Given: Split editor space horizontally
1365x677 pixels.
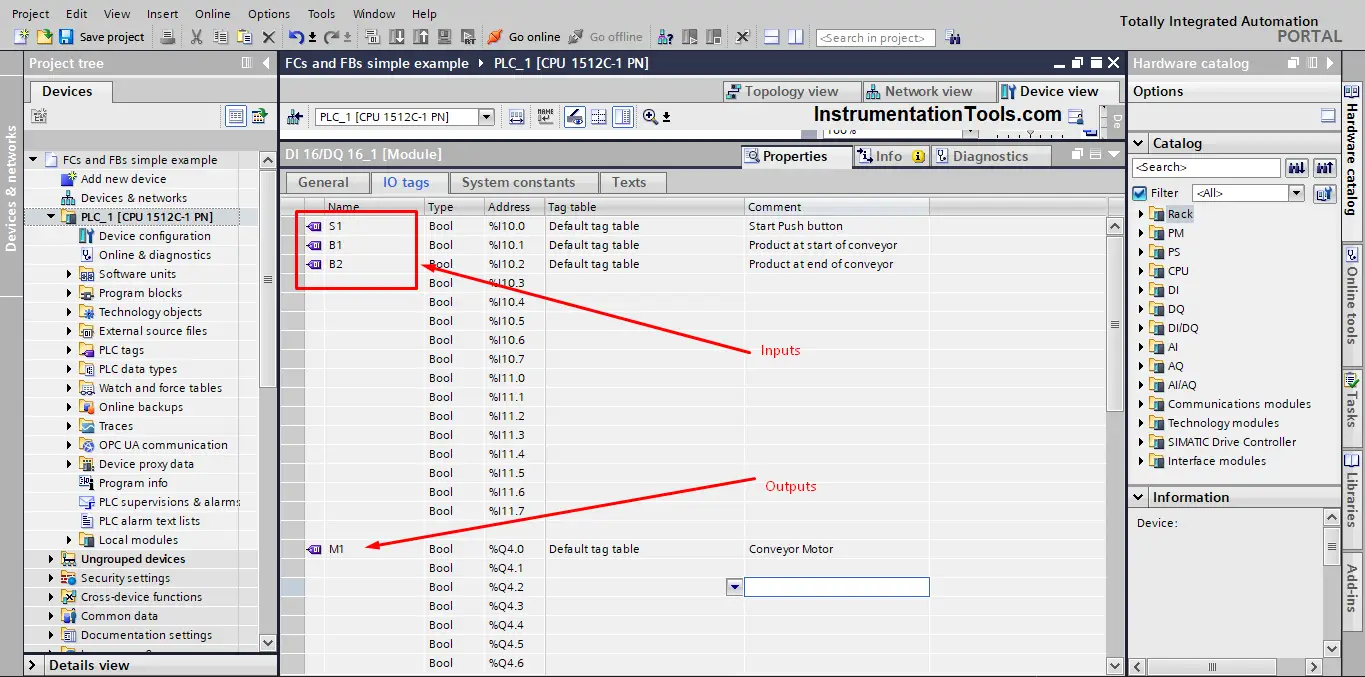Looking at the screenshot, I should [771, 37].
